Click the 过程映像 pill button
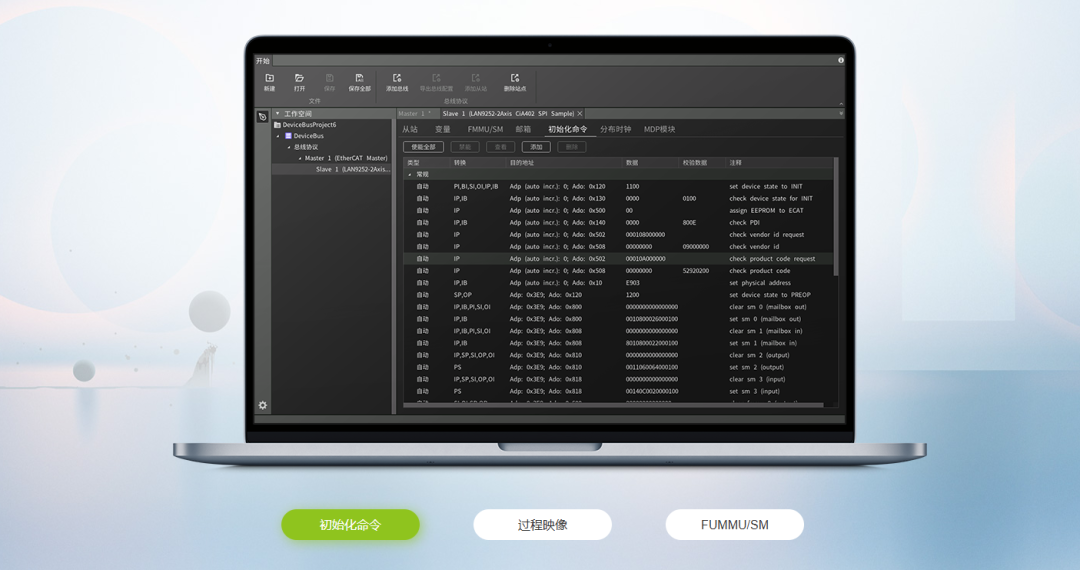 542,525
